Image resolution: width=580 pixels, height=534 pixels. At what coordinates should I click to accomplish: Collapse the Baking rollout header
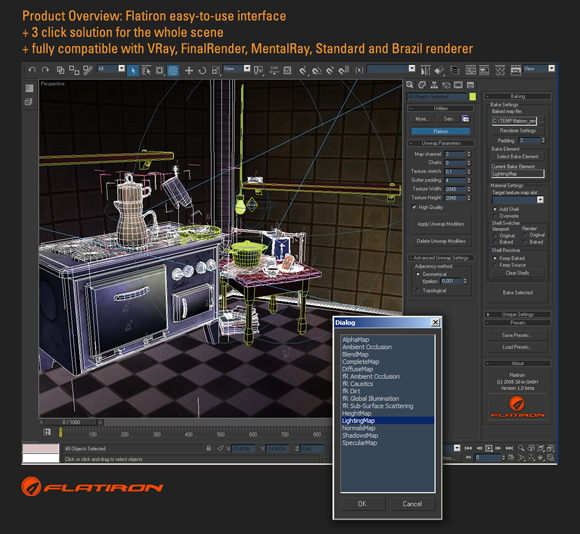click(517, 96)
